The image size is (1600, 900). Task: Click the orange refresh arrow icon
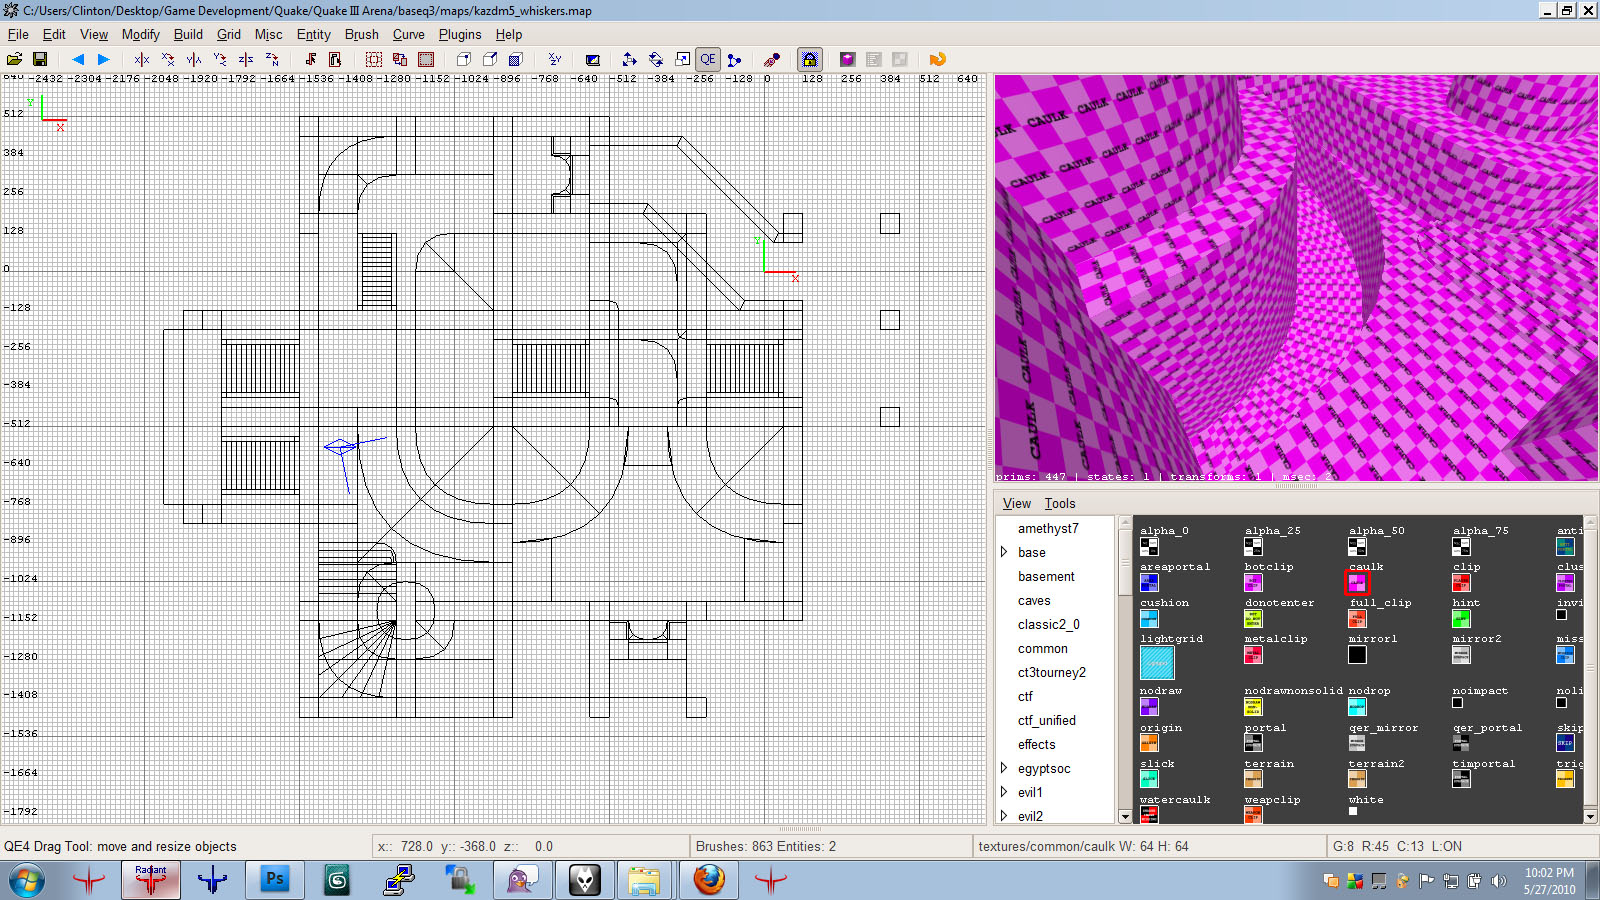[x=937, y=60]
